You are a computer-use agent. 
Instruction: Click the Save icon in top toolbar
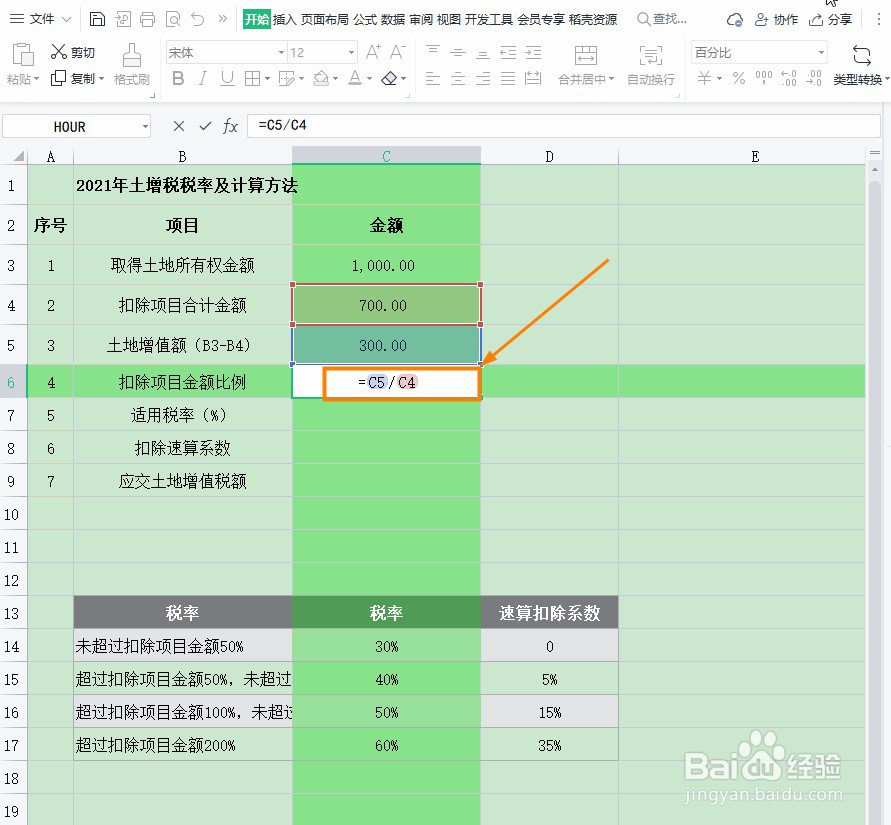[96, 18]
